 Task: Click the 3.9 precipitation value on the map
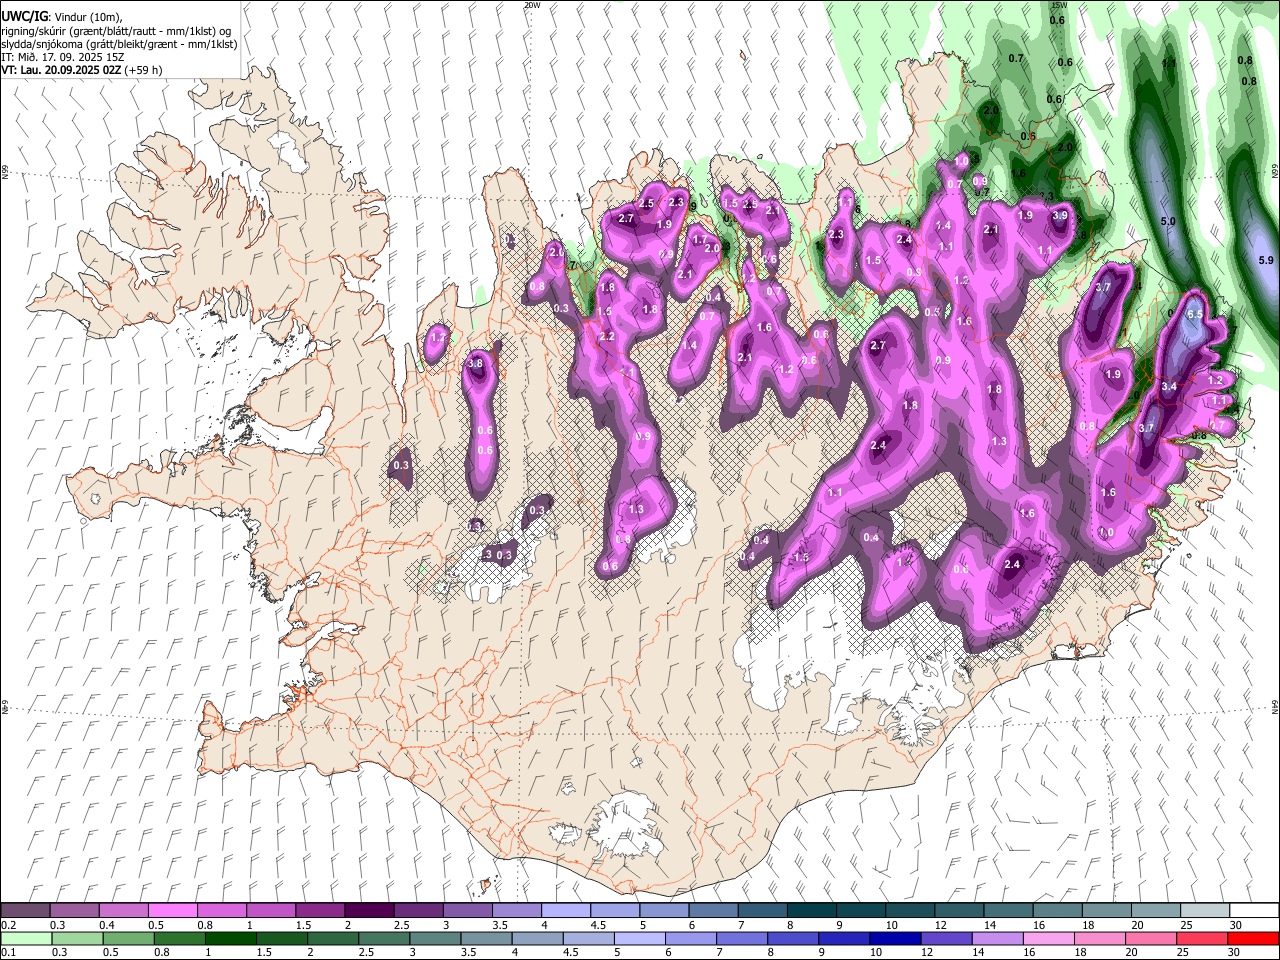(1060, 215)
